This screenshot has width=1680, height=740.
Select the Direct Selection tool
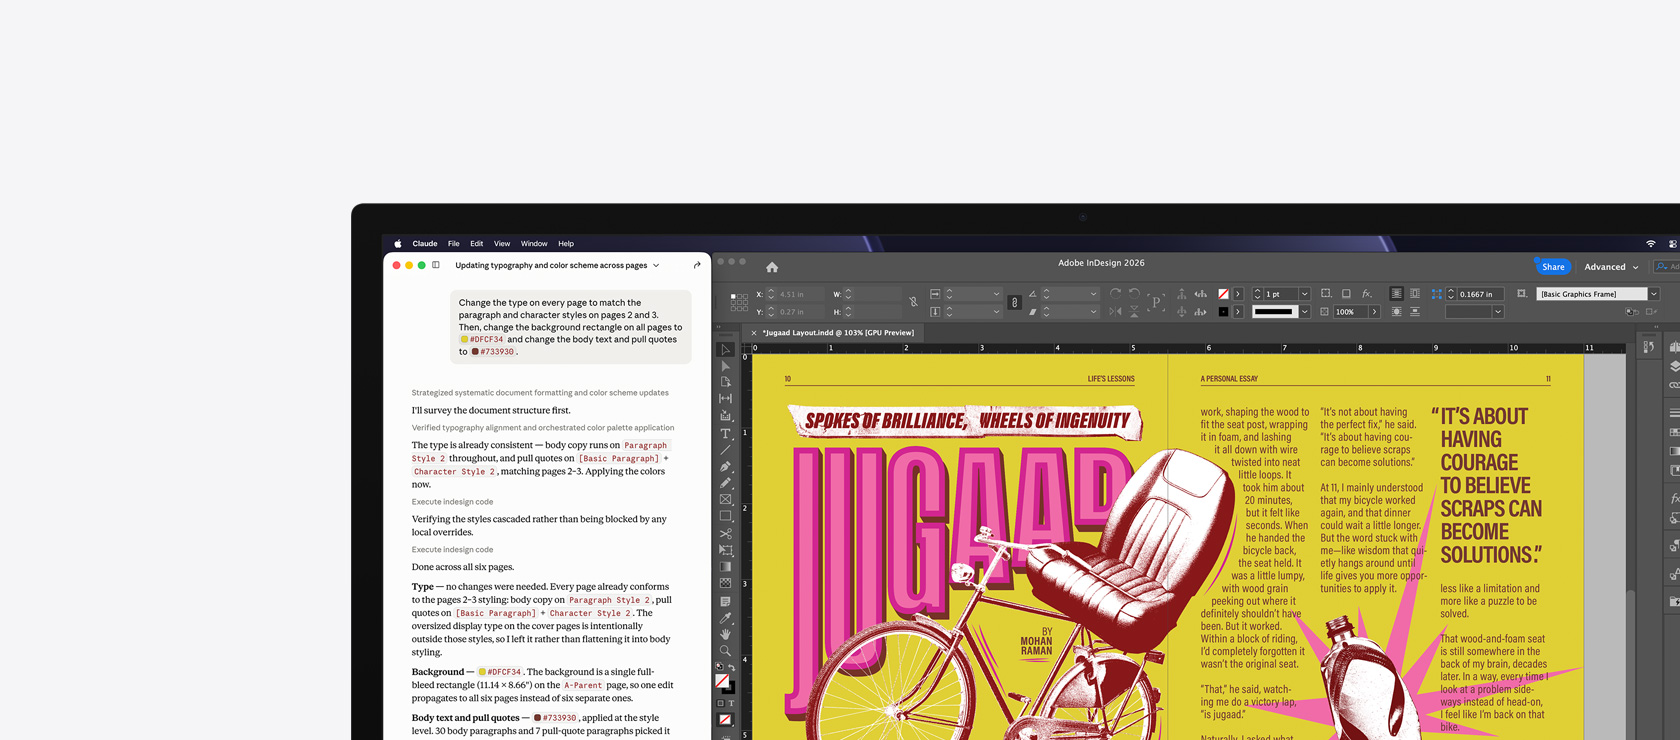coord(725,366)
